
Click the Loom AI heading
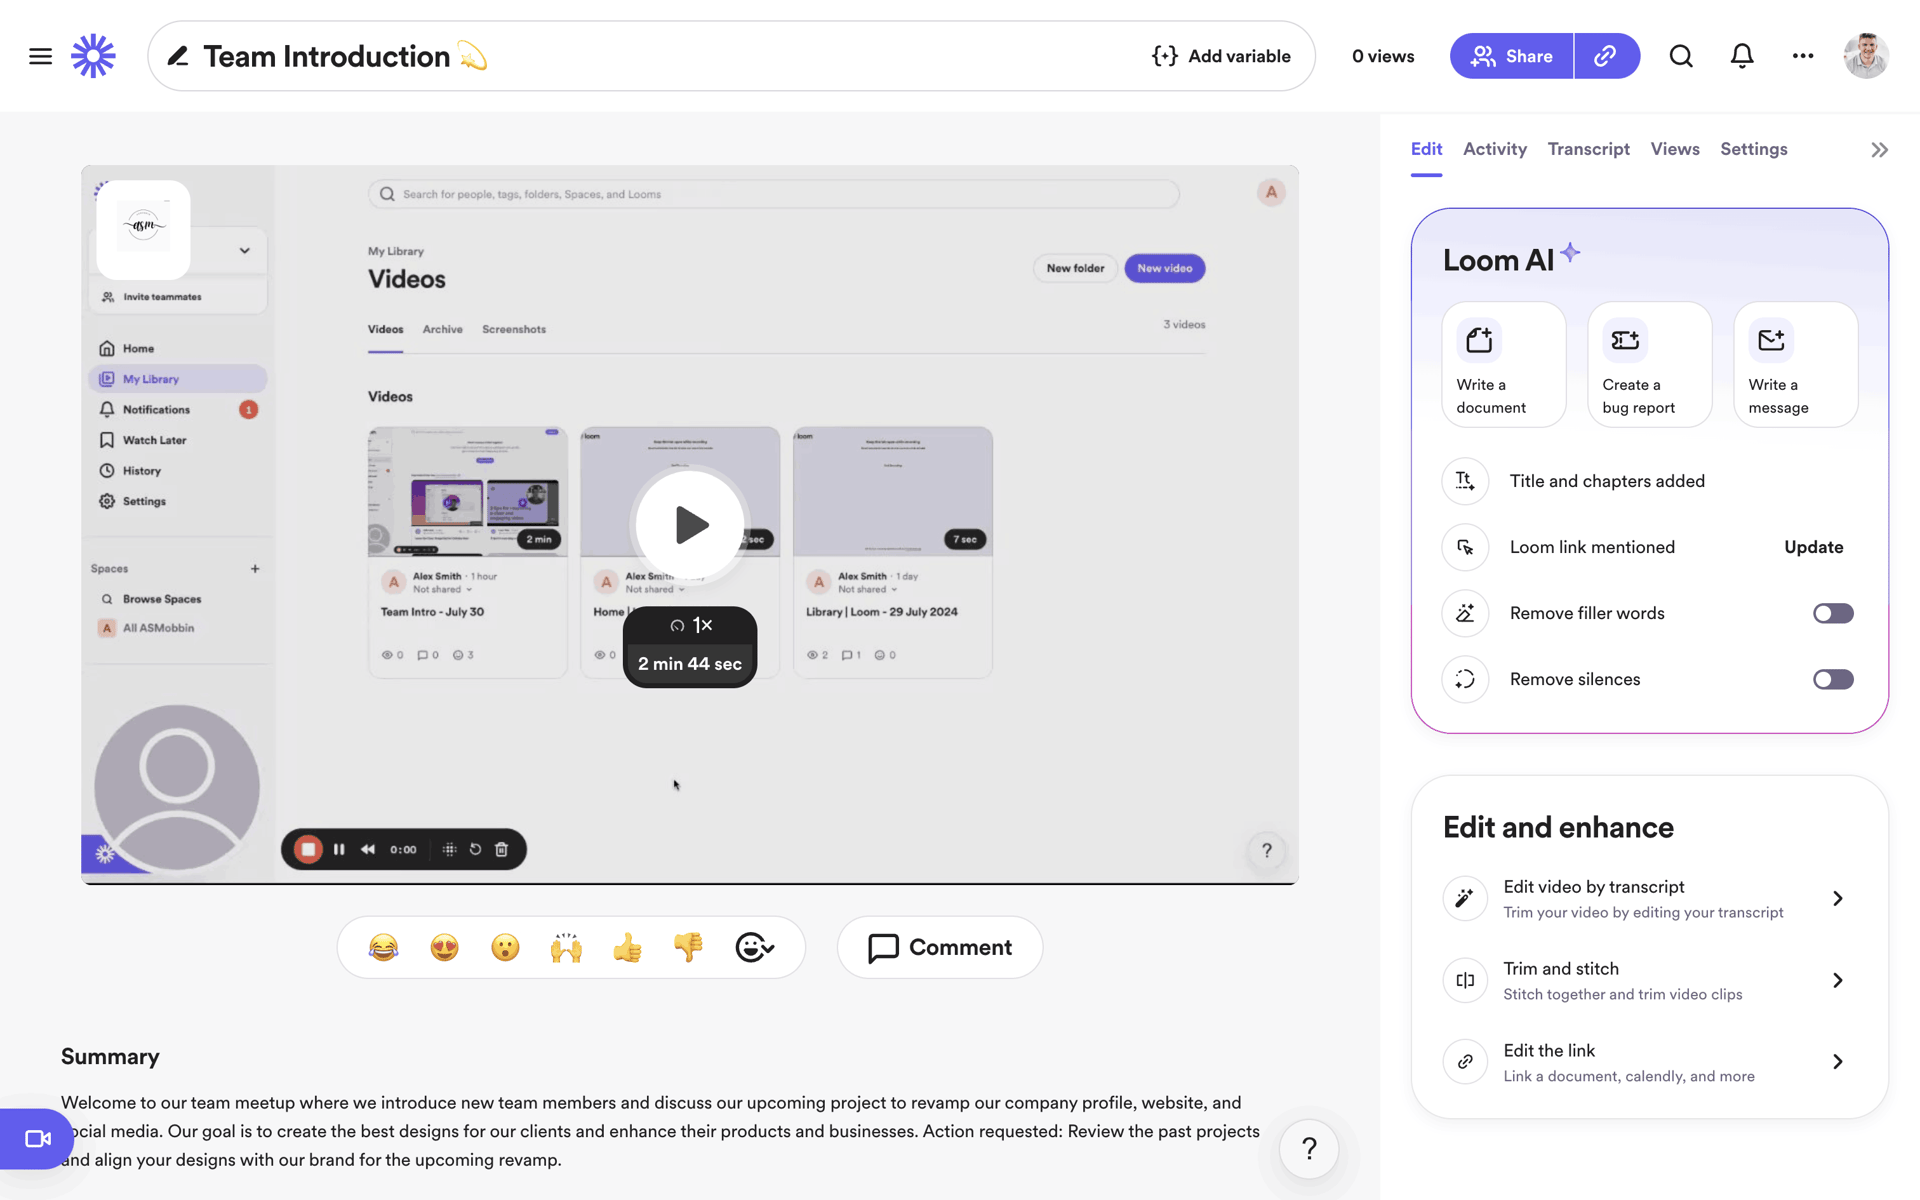[x=1498, y=260]
